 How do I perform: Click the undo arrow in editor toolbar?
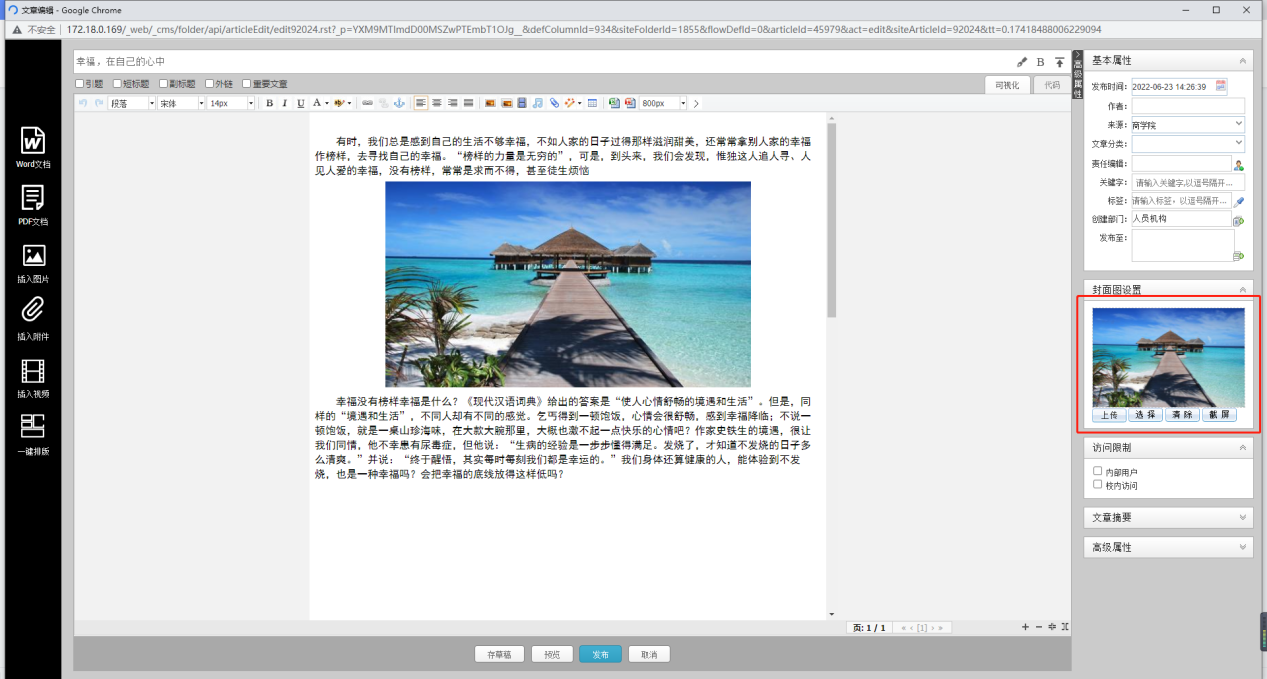(x=83, y=103)
